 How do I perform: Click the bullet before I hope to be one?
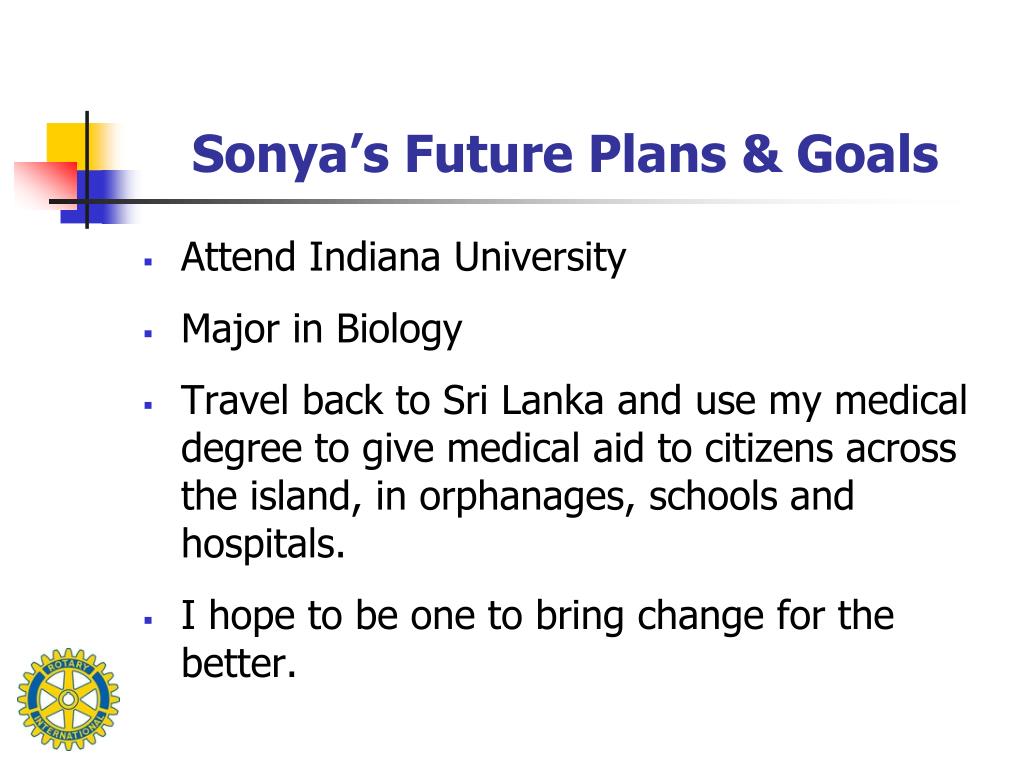point(148,620)
